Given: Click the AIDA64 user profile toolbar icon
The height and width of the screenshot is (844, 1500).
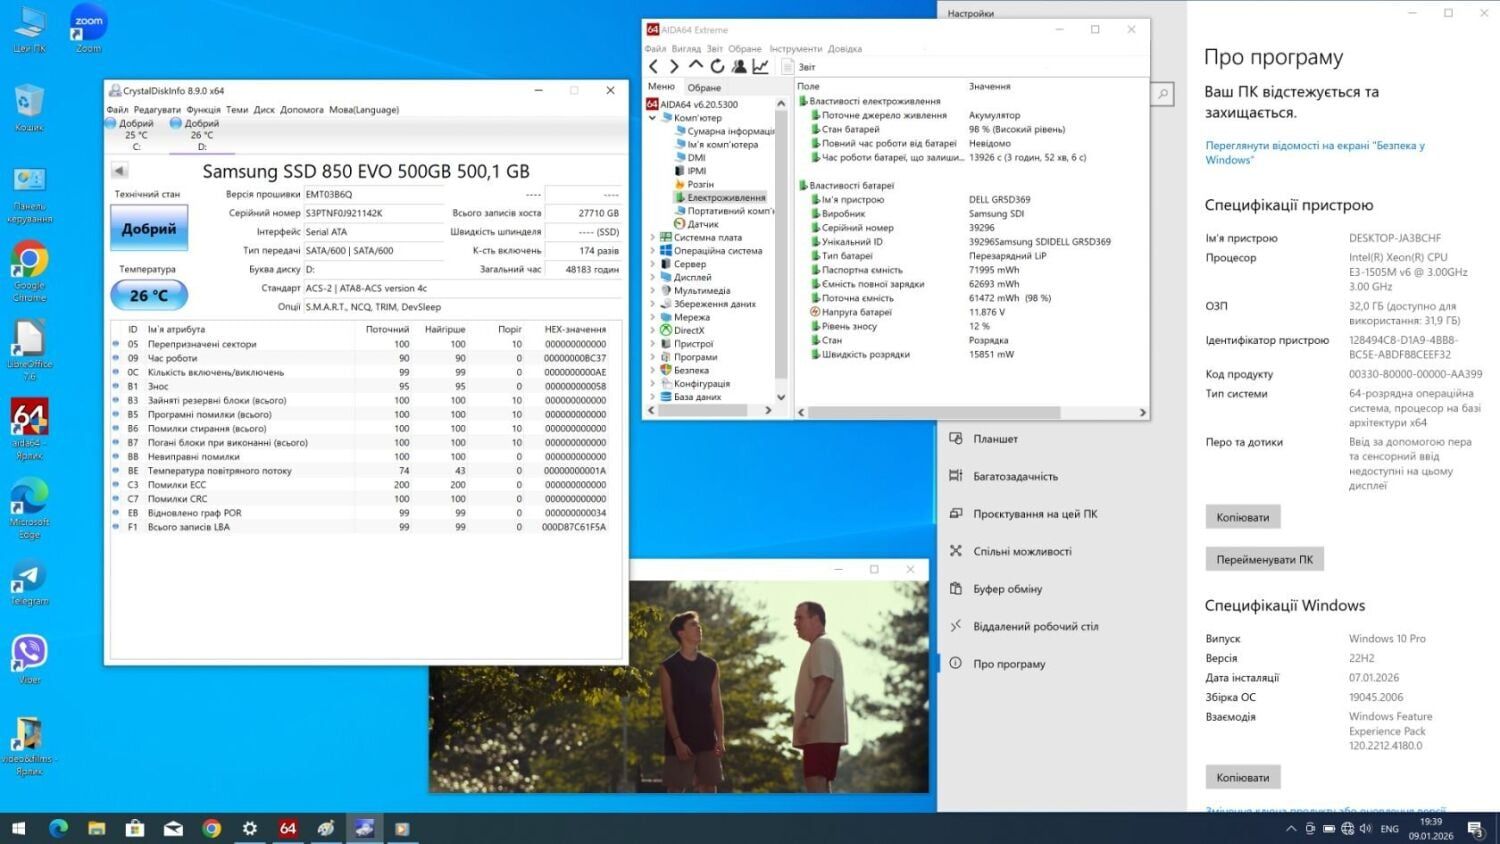Looking at the screenshot, I should click(739, 67).
